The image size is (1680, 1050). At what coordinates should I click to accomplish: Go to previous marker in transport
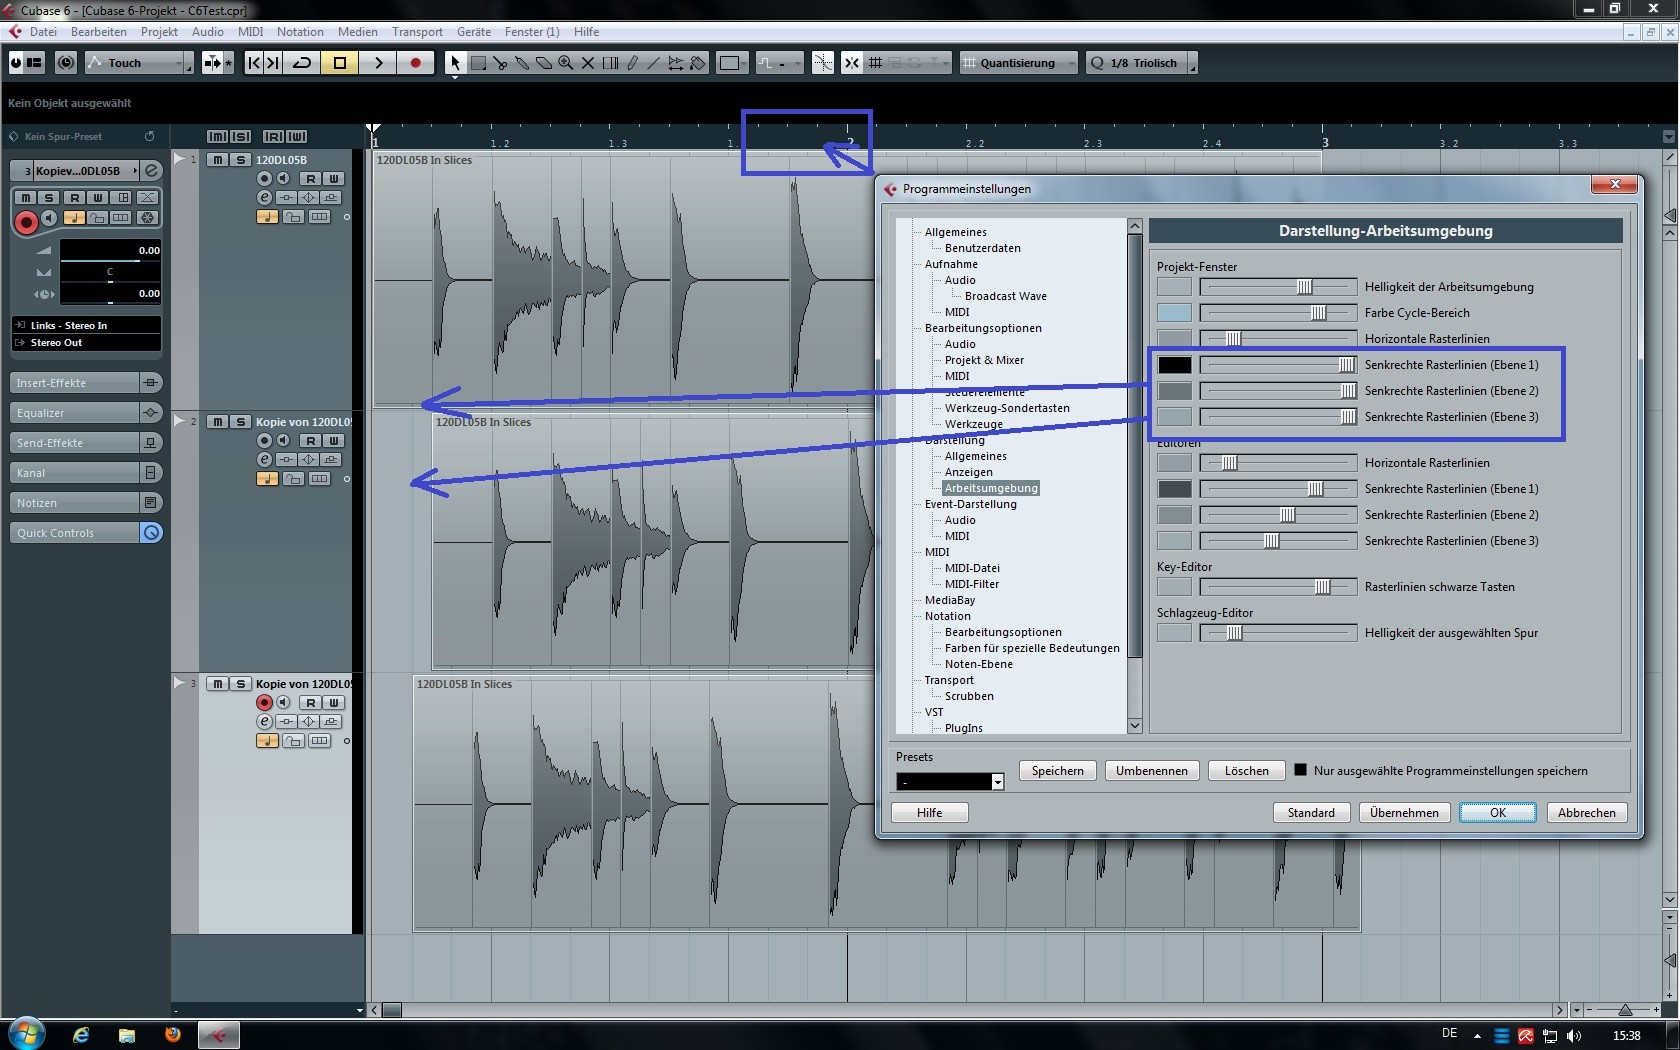pos(254,63)
